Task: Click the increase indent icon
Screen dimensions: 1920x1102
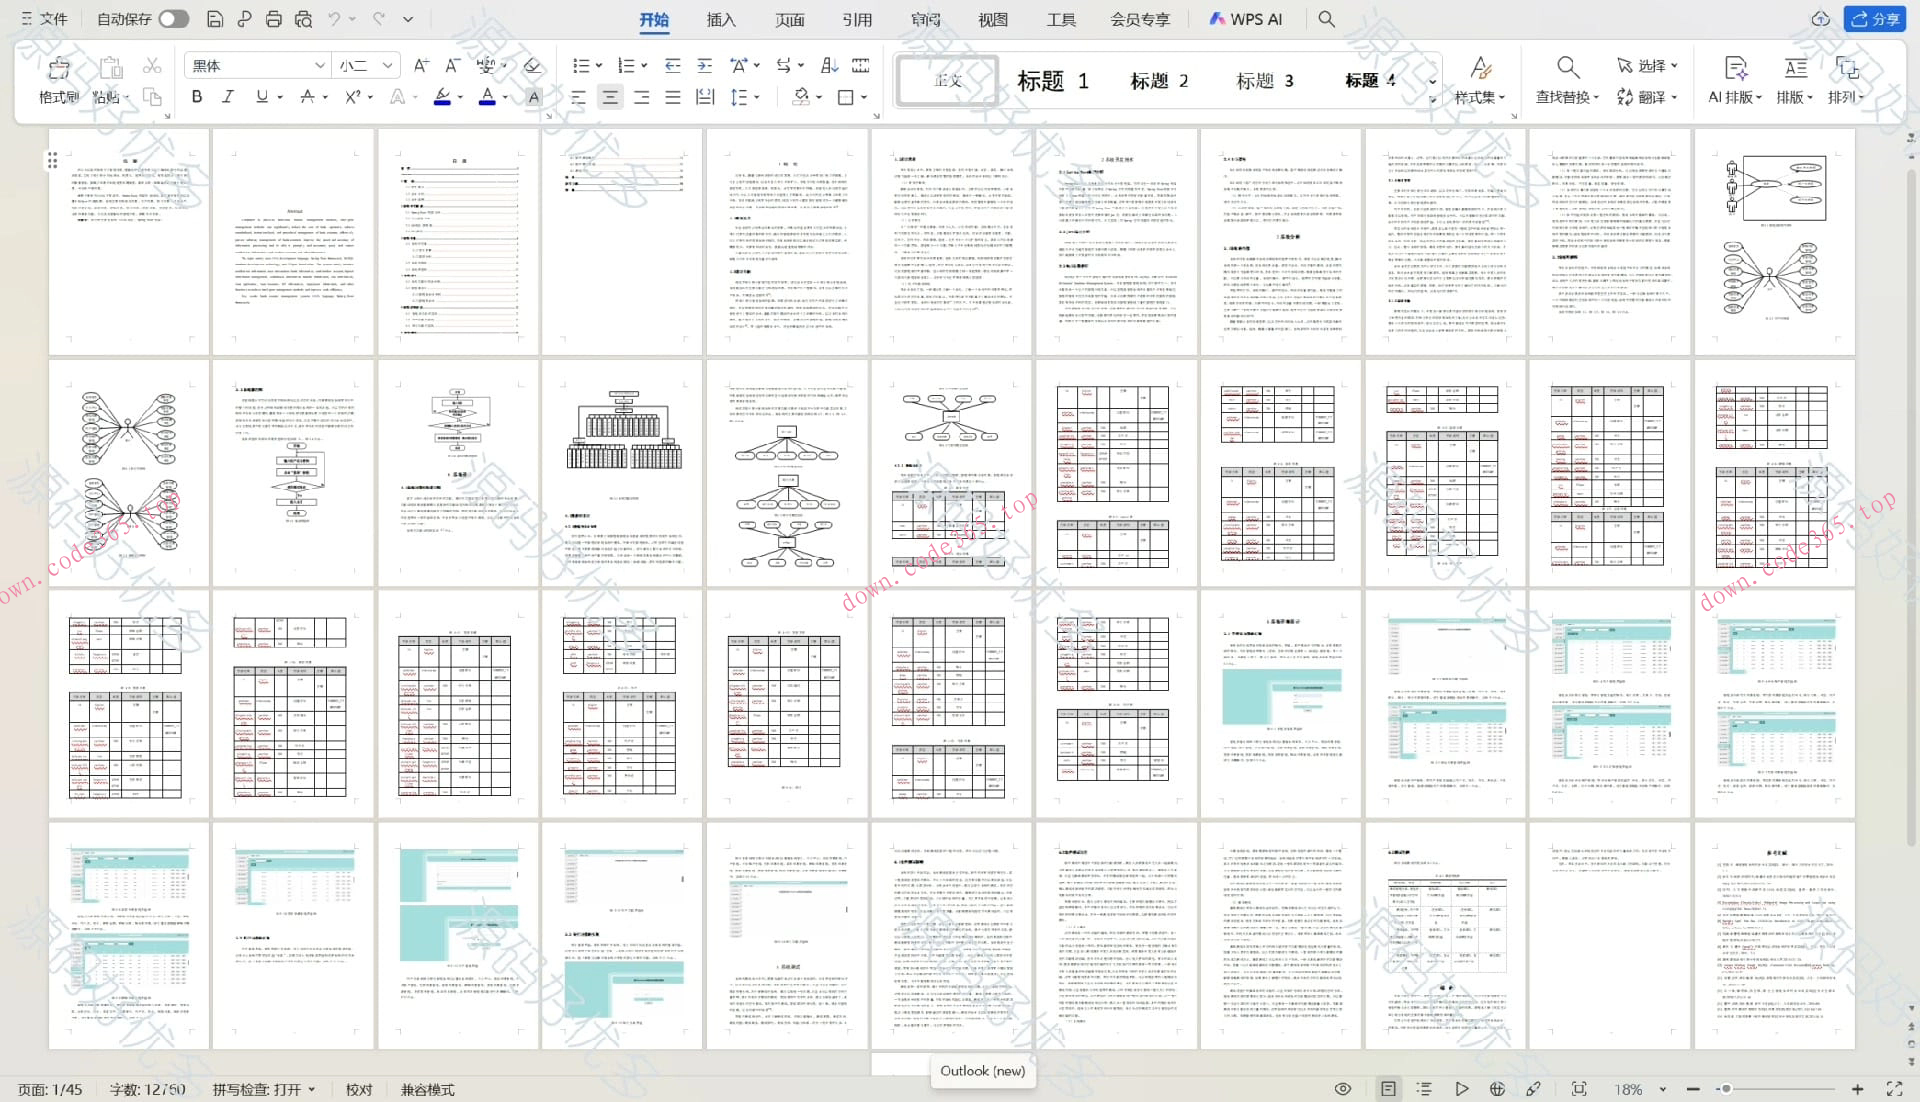Action: click(x=705, y=66)
